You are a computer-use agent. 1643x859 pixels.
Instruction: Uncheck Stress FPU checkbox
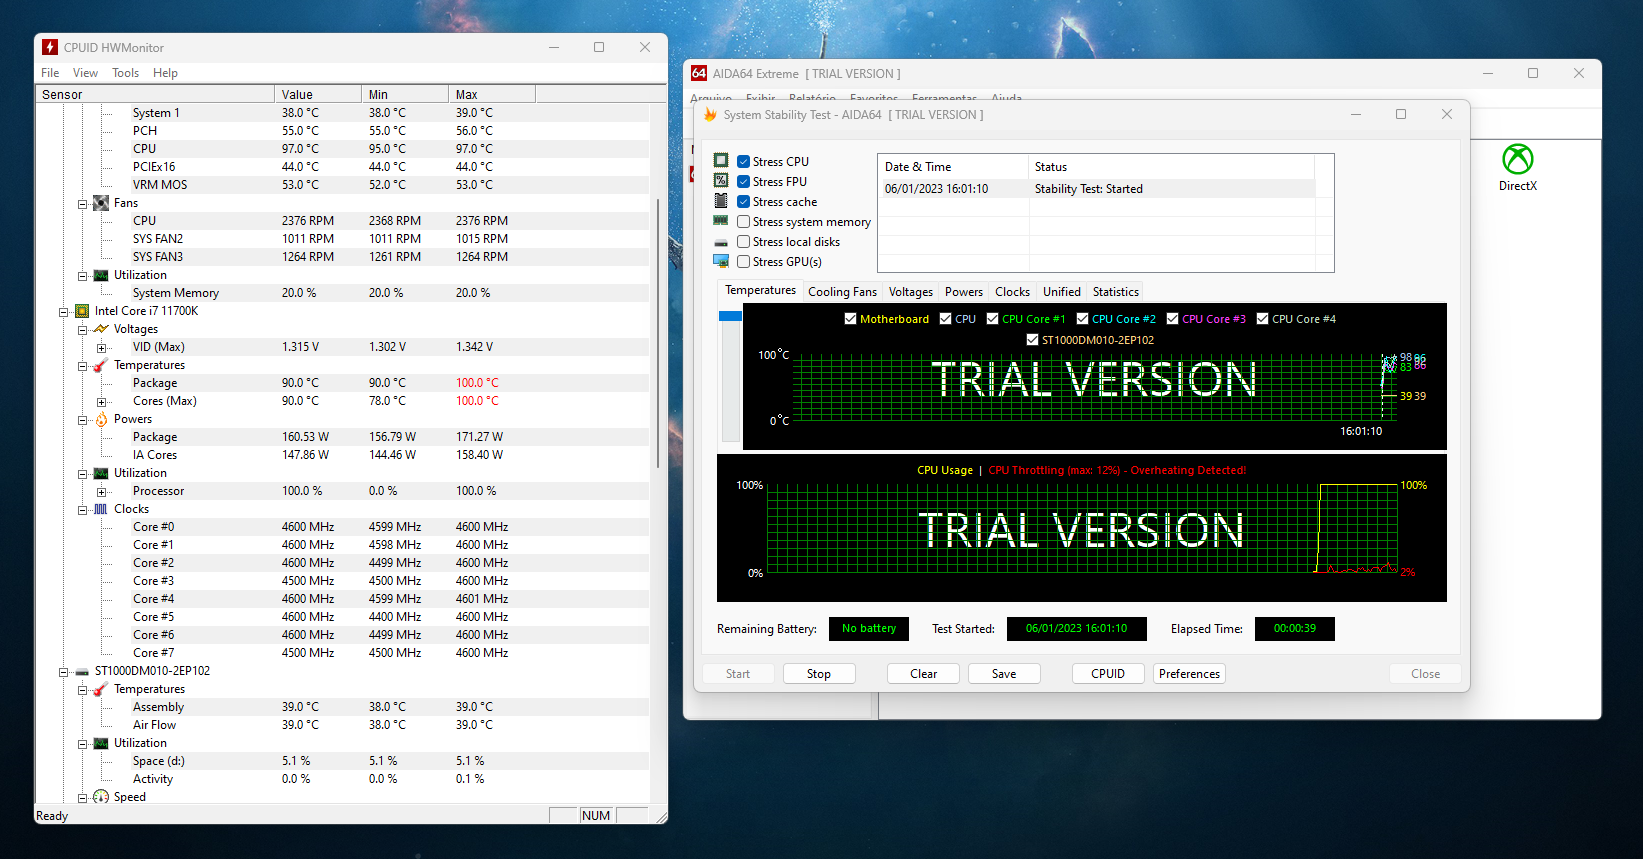pyautogui.click(x=744, y=181)
